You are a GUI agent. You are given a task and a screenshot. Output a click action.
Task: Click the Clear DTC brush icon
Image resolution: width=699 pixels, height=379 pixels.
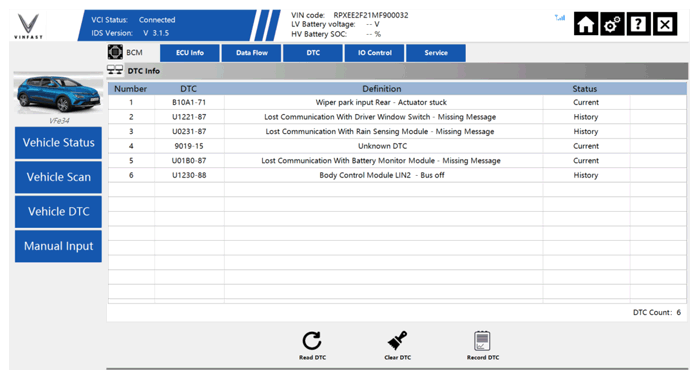(x=397, y=341)
